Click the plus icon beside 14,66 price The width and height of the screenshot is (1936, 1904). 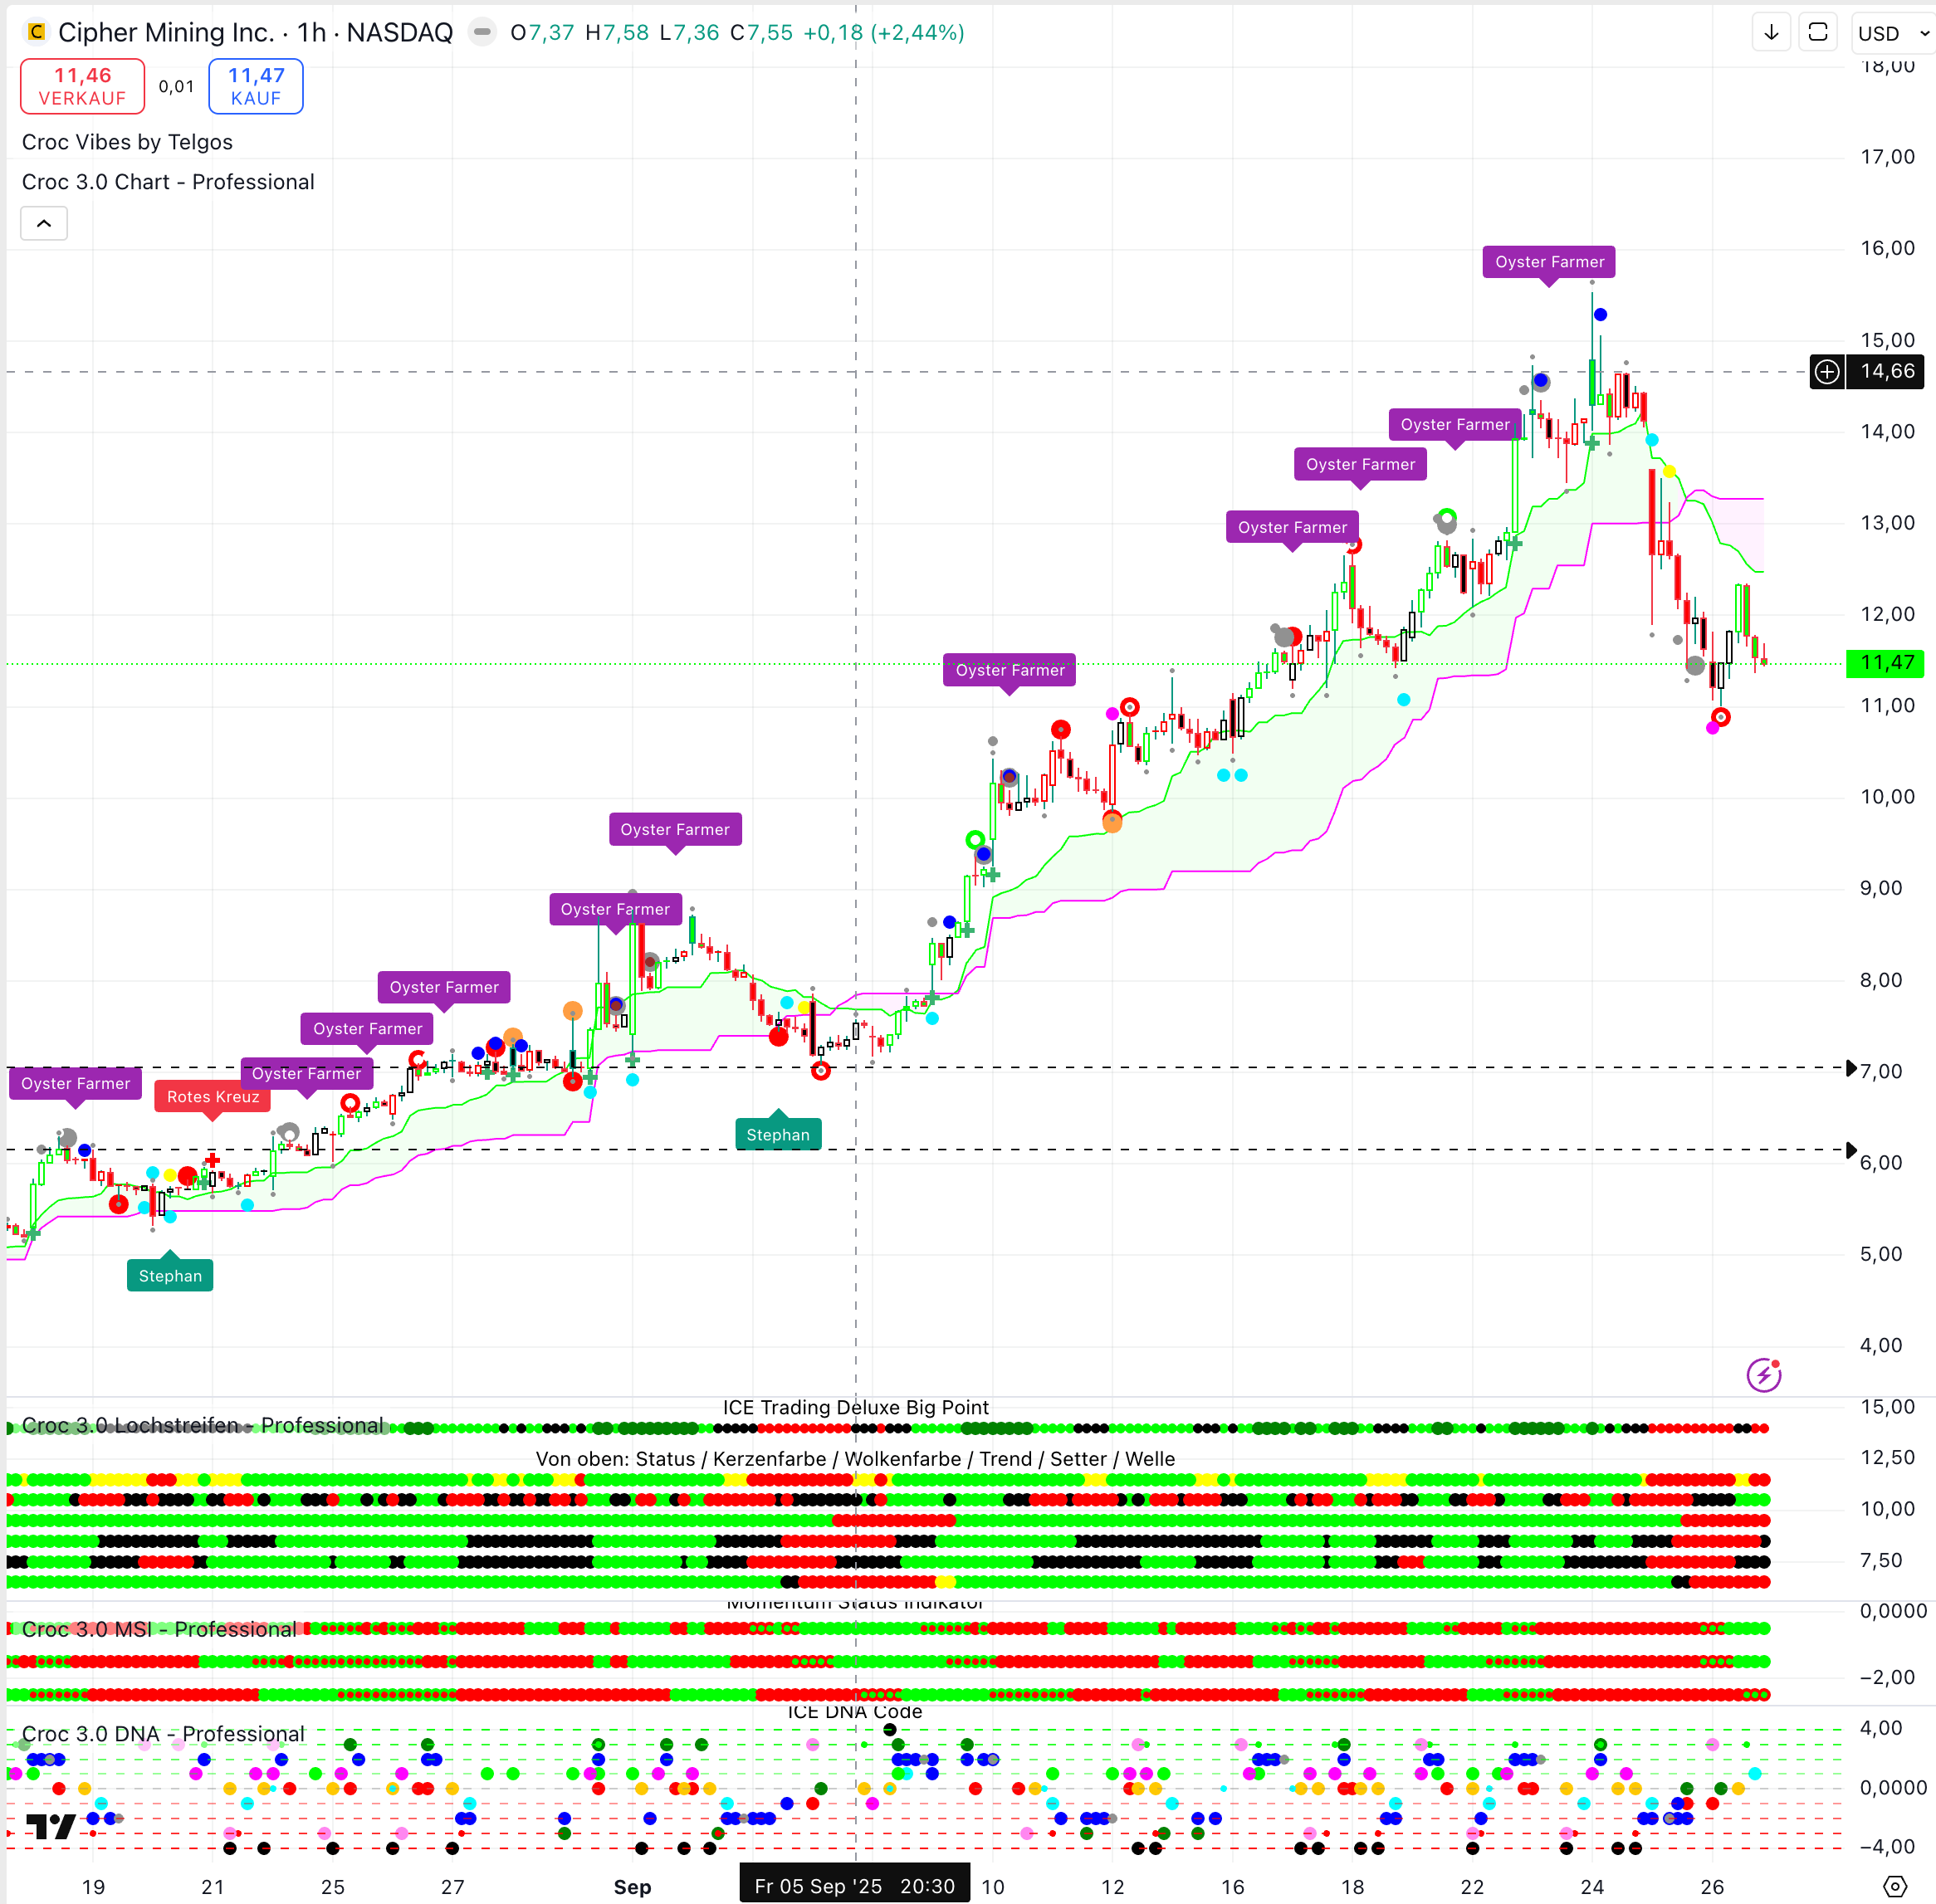click(1827, 372)
